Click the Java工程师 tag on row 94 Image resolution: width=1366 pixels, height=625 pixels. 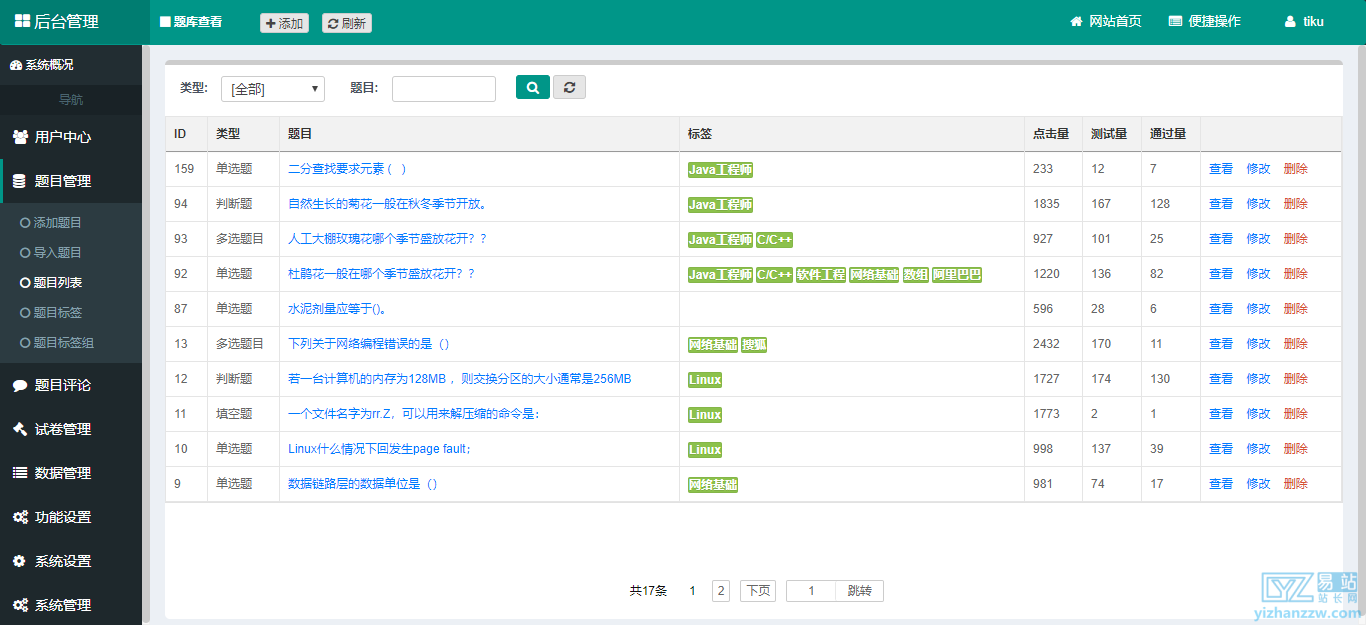click(x=720, y=205)
